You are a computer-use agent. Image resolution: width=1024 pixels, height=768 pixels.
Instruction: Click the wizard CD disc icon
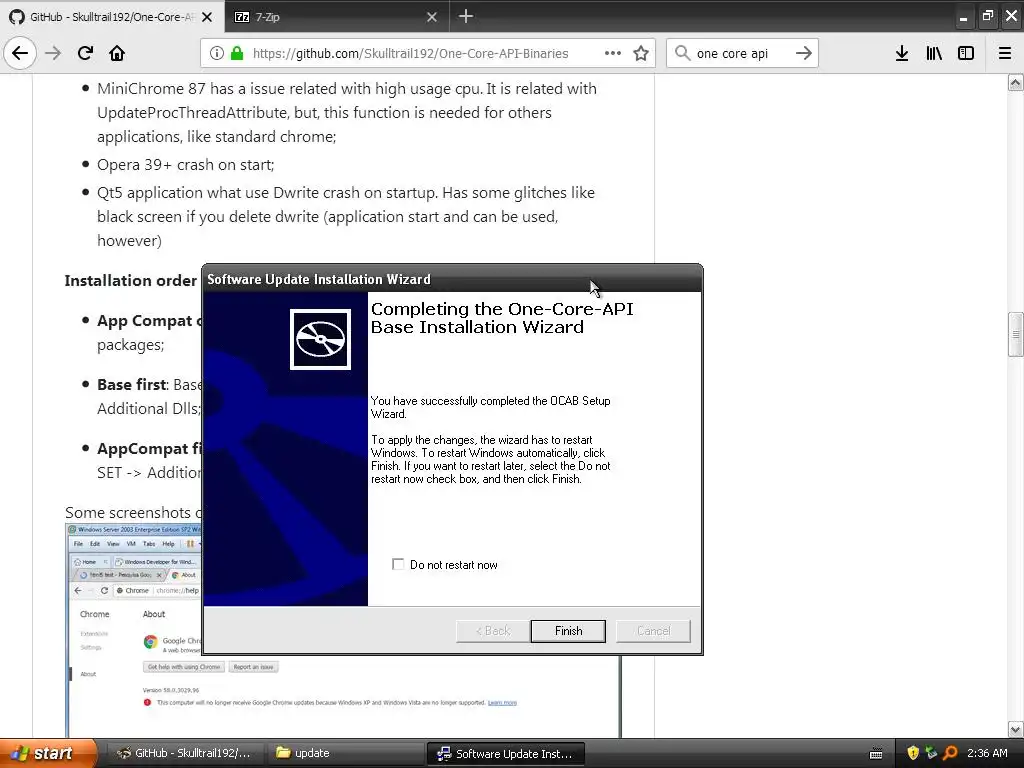(321, 340)
